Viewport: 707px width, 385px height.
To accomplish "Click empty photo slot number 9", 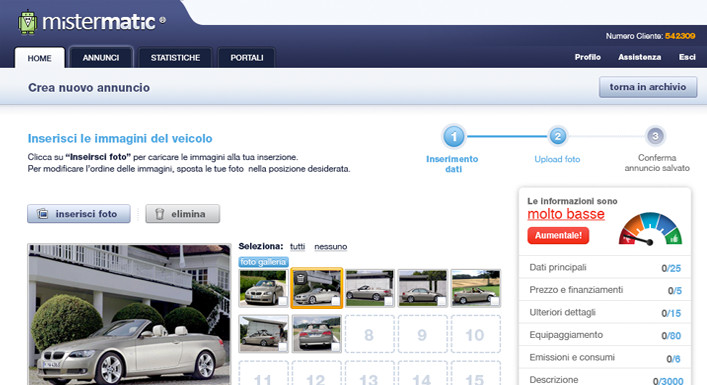I will point(422,334).
